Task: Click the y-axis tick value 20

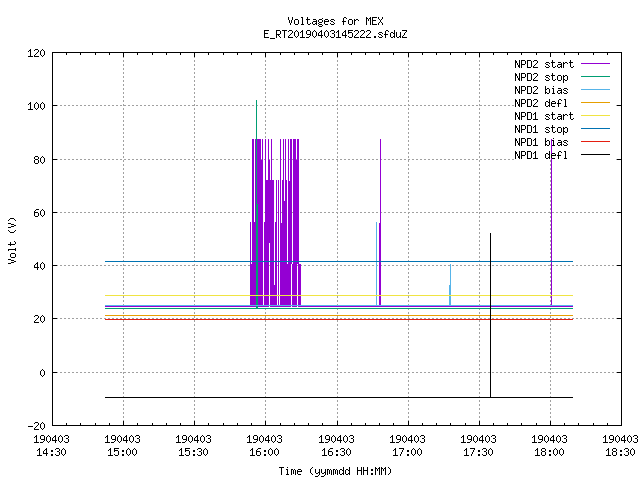Action: tap(39, 319)
